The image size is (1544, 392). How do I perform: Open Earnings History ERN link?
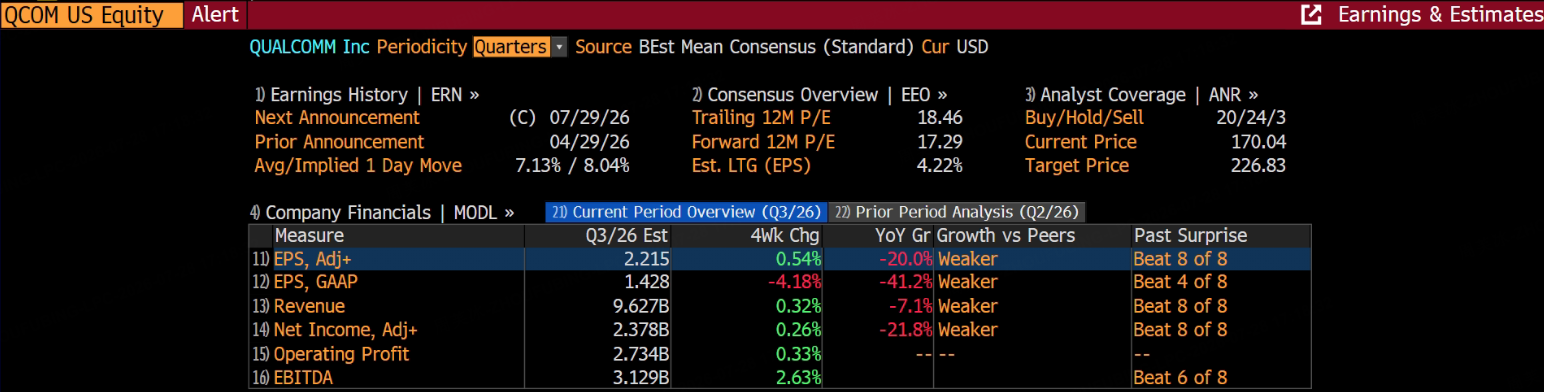point(367,95)
